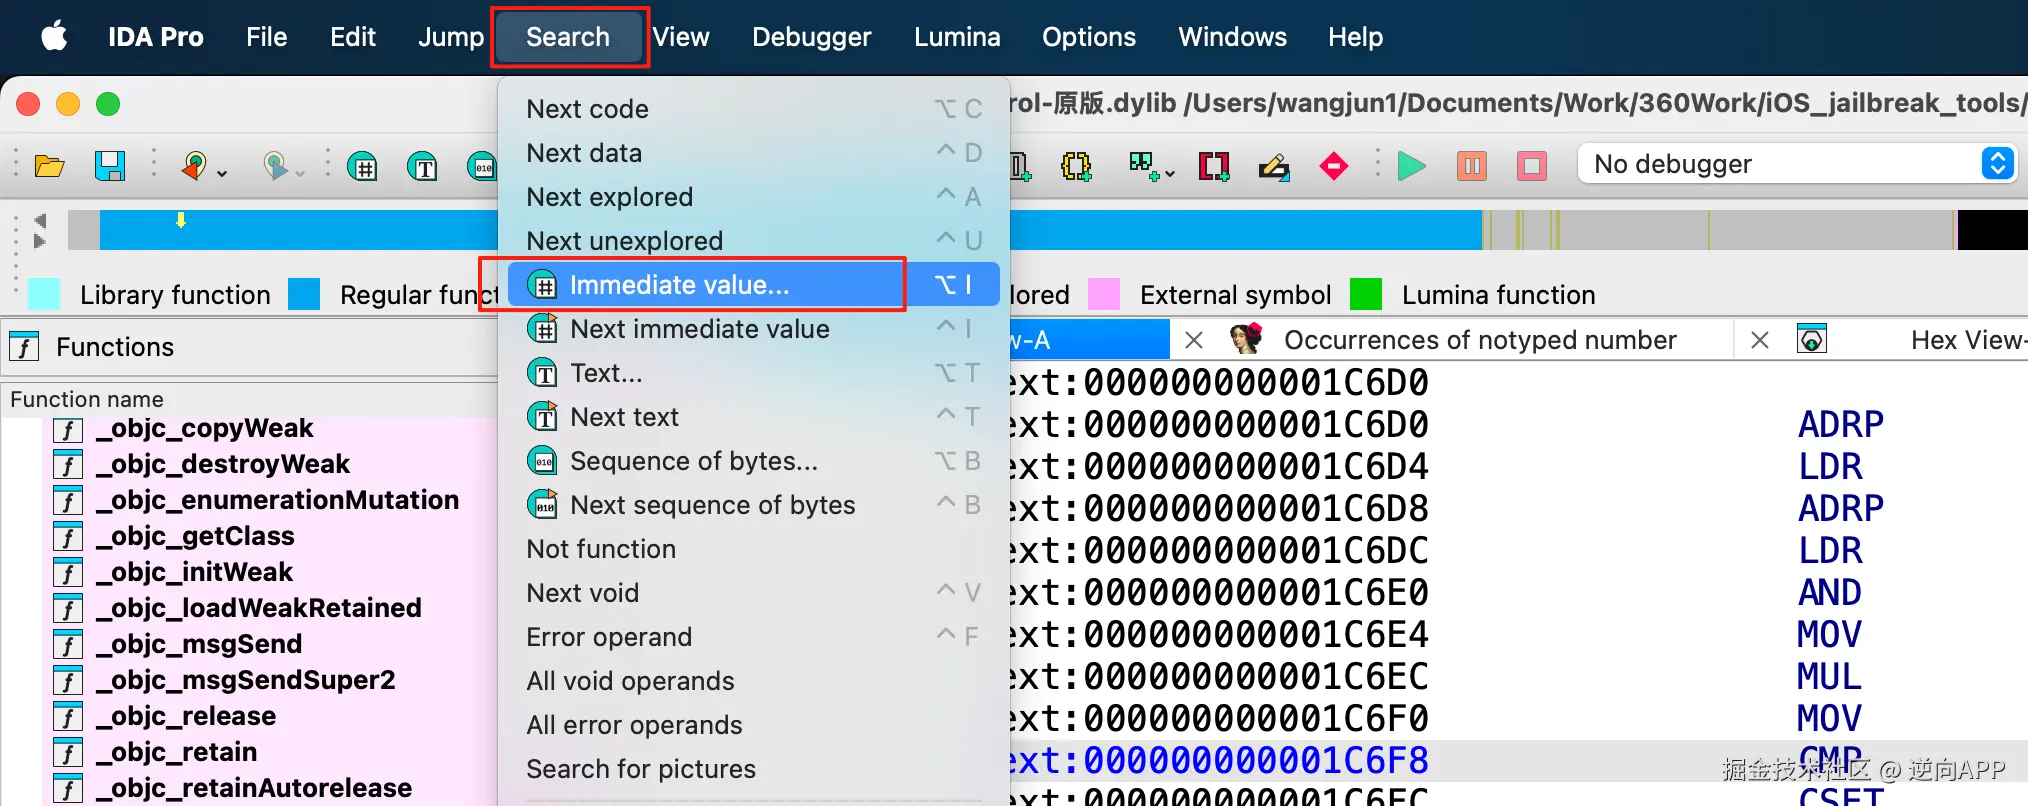2028x806 pixels.
Task: Click the External symbol pink color swatch
Action: (x=1104, y=295)
